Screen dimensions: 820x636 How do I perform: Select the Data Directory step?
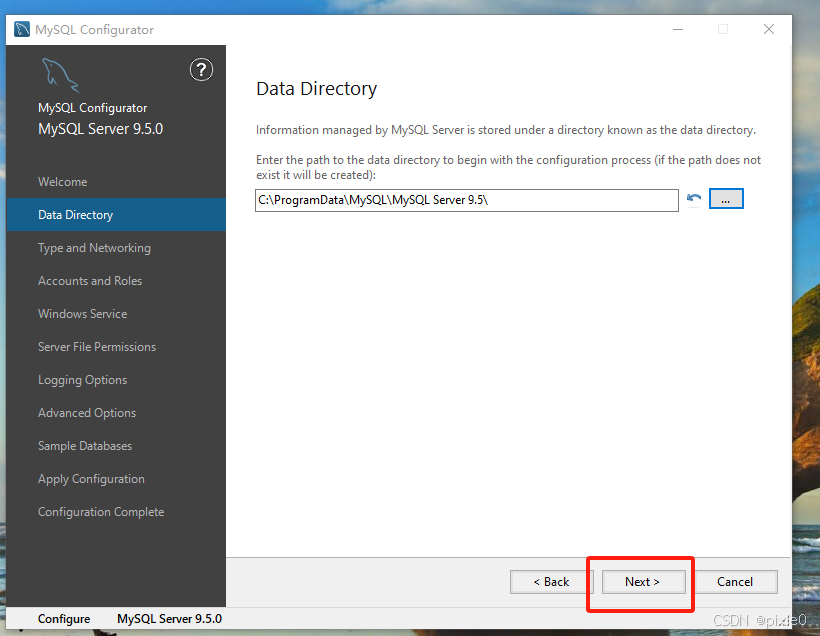point(116,214)
